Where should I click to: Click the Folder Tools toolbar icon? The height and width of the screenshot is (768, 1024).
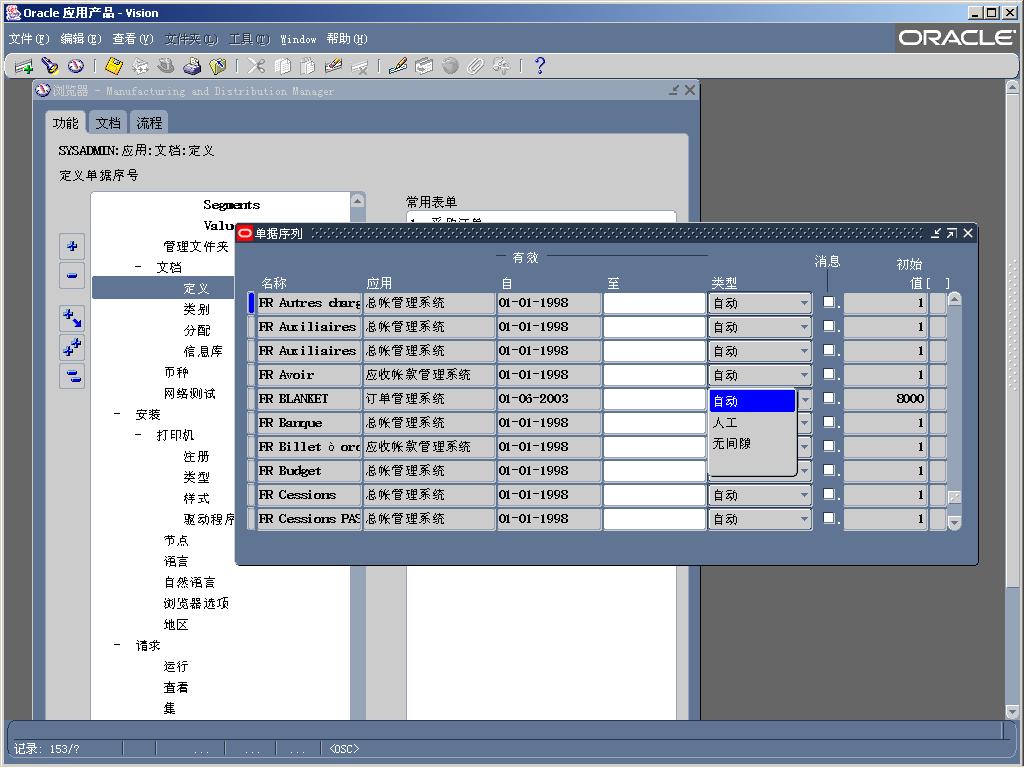(x=502, y=66)
